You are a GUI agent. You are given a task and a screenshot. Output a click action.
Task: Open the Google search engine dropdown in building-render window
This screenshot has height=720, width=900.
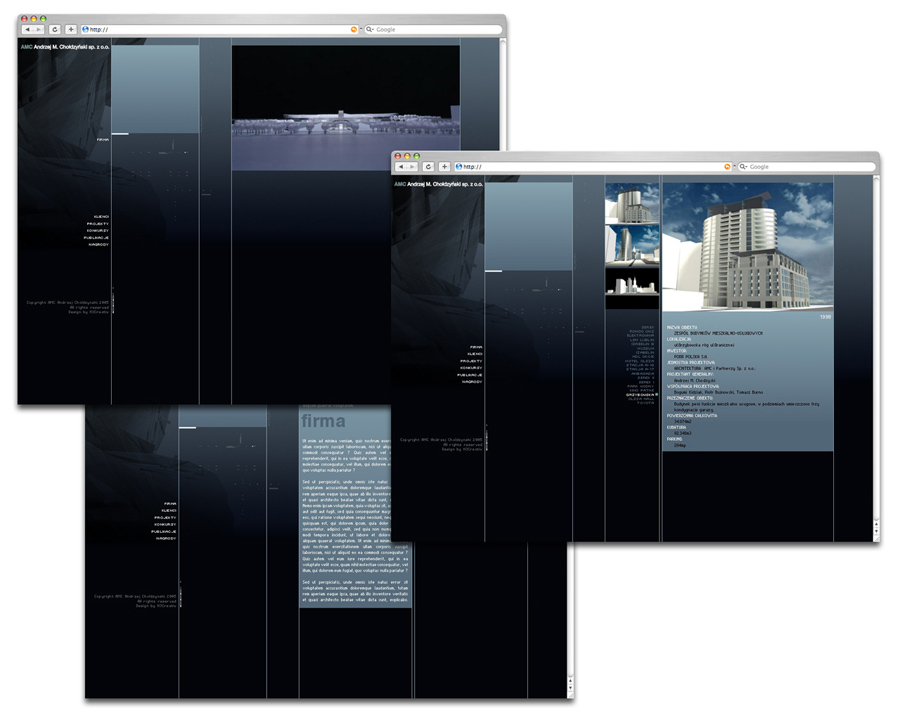(744, 167)
